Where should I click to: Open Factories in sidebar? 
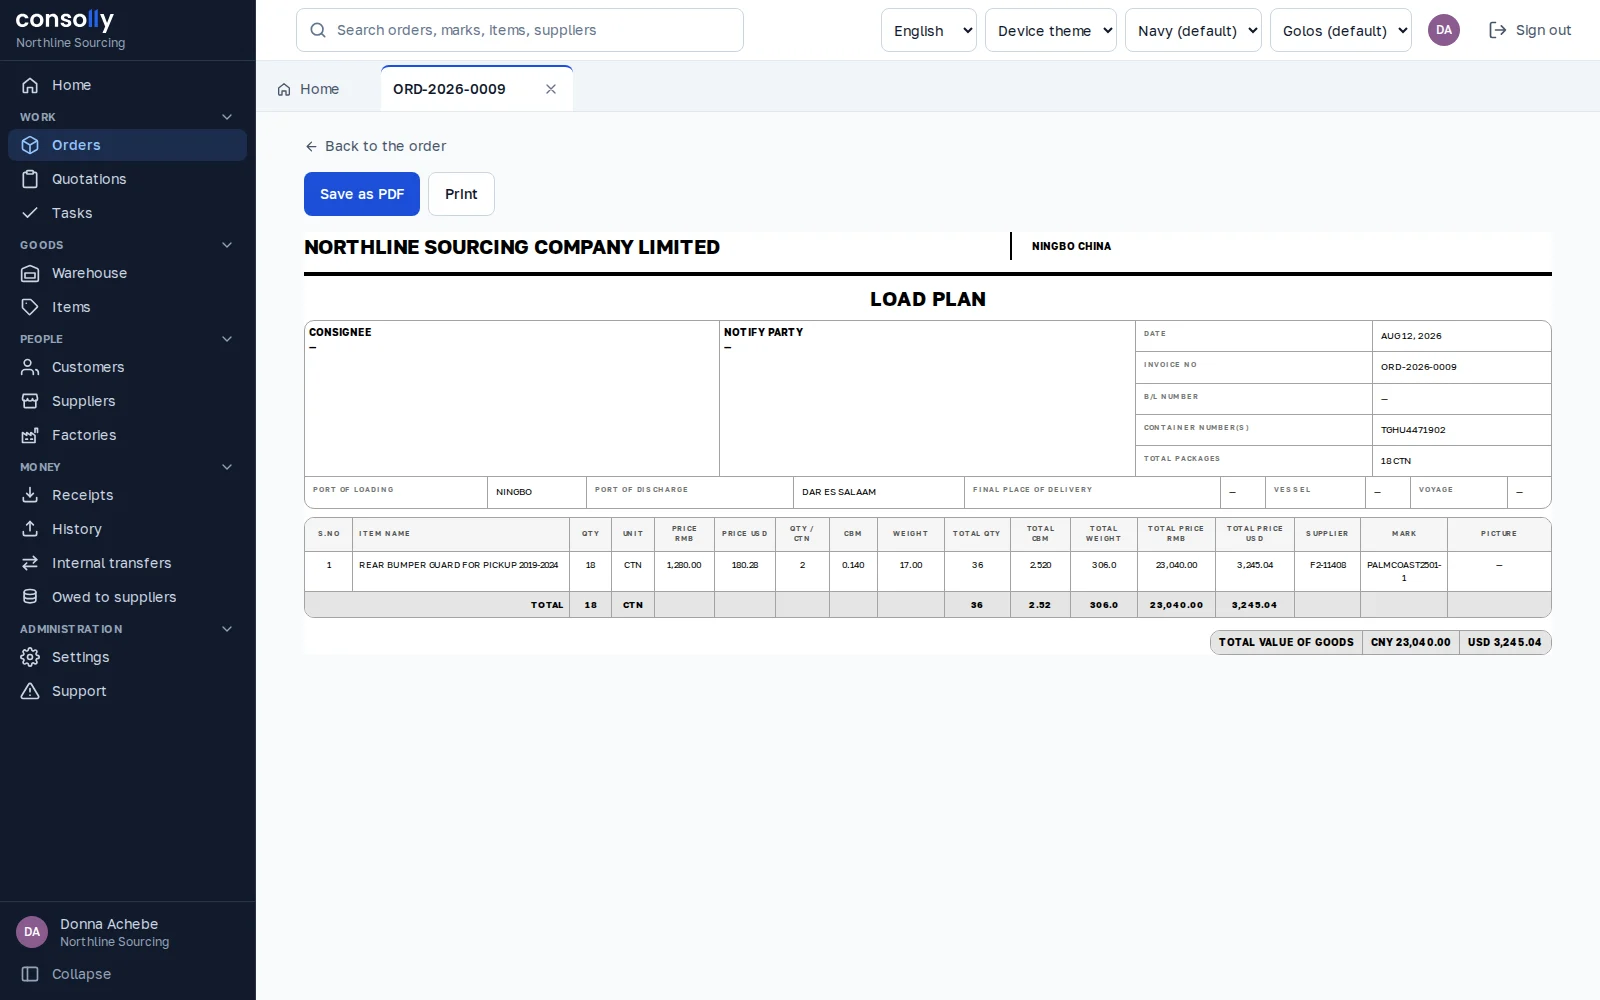click(127, 435)
